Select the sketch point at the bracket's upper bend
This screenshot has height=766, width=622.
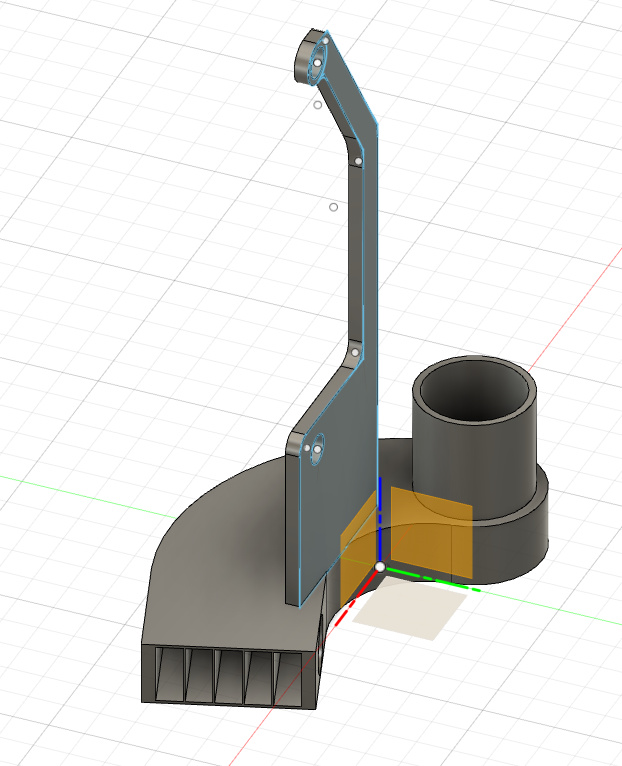point(358,161)
